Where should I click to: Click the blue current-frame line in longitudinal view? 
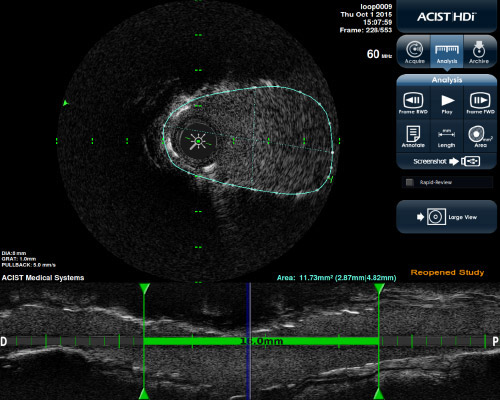[x=248, y=341]
